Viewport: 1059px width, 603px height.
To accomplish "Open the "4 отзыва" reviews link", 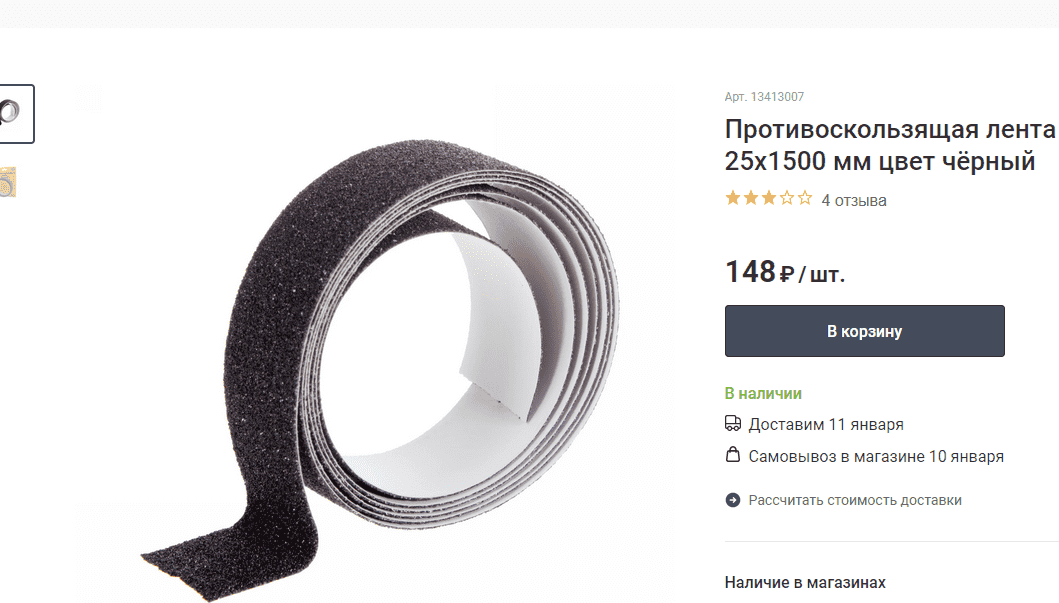I will tap(854, 201).
